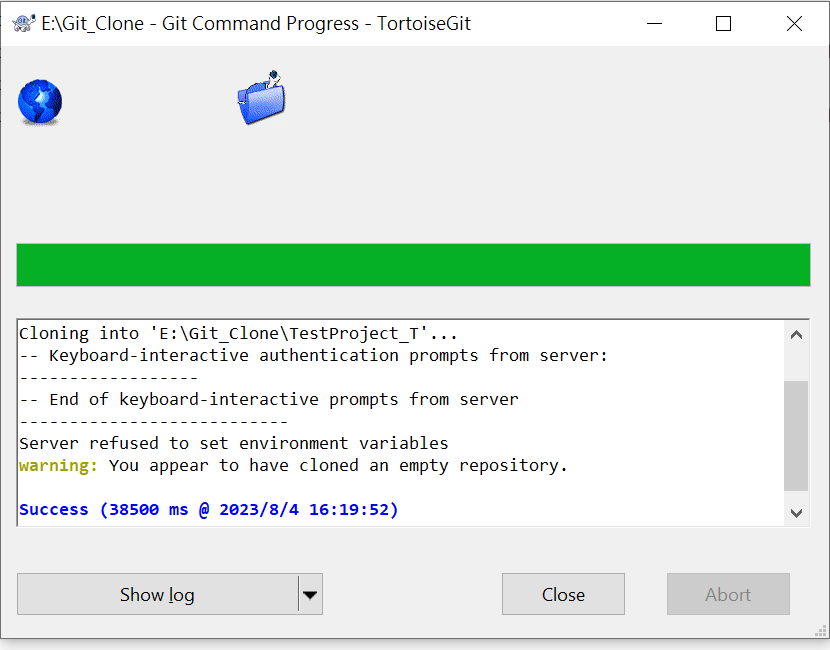Click the resize grip at window corner

coord(820,631)
